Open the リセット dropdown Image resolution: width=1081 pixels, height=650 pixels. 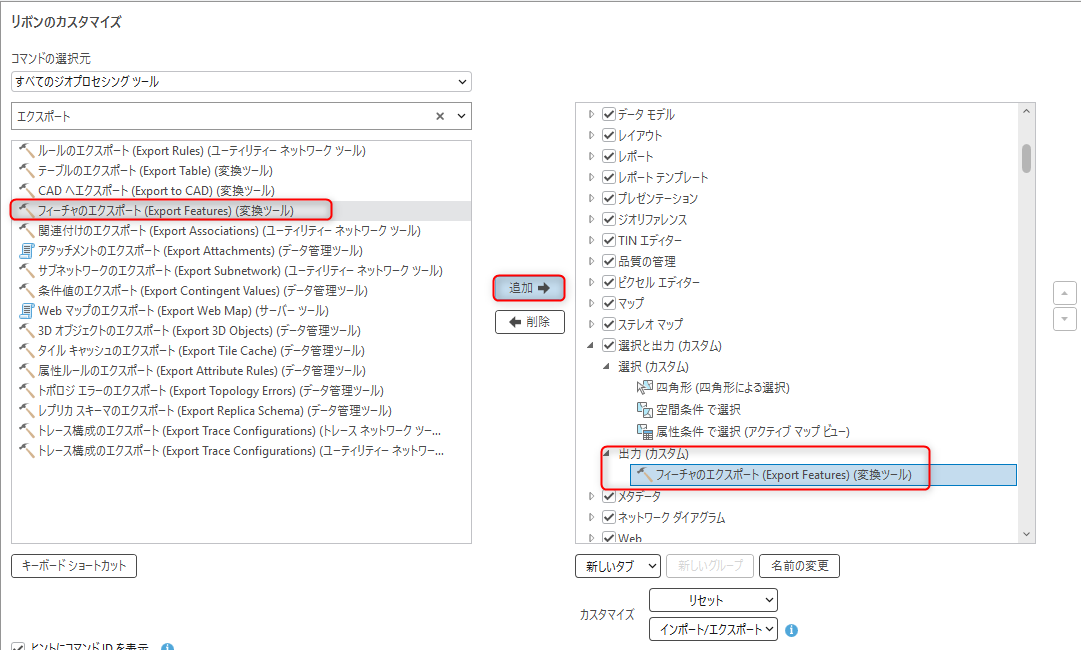pyautogui.click(x=713, y=600)
